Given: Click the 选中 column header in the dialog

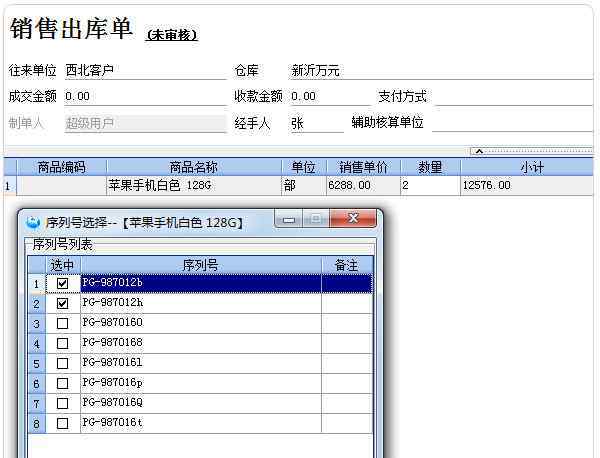Looking at the screenshot, I should [62, 265].
